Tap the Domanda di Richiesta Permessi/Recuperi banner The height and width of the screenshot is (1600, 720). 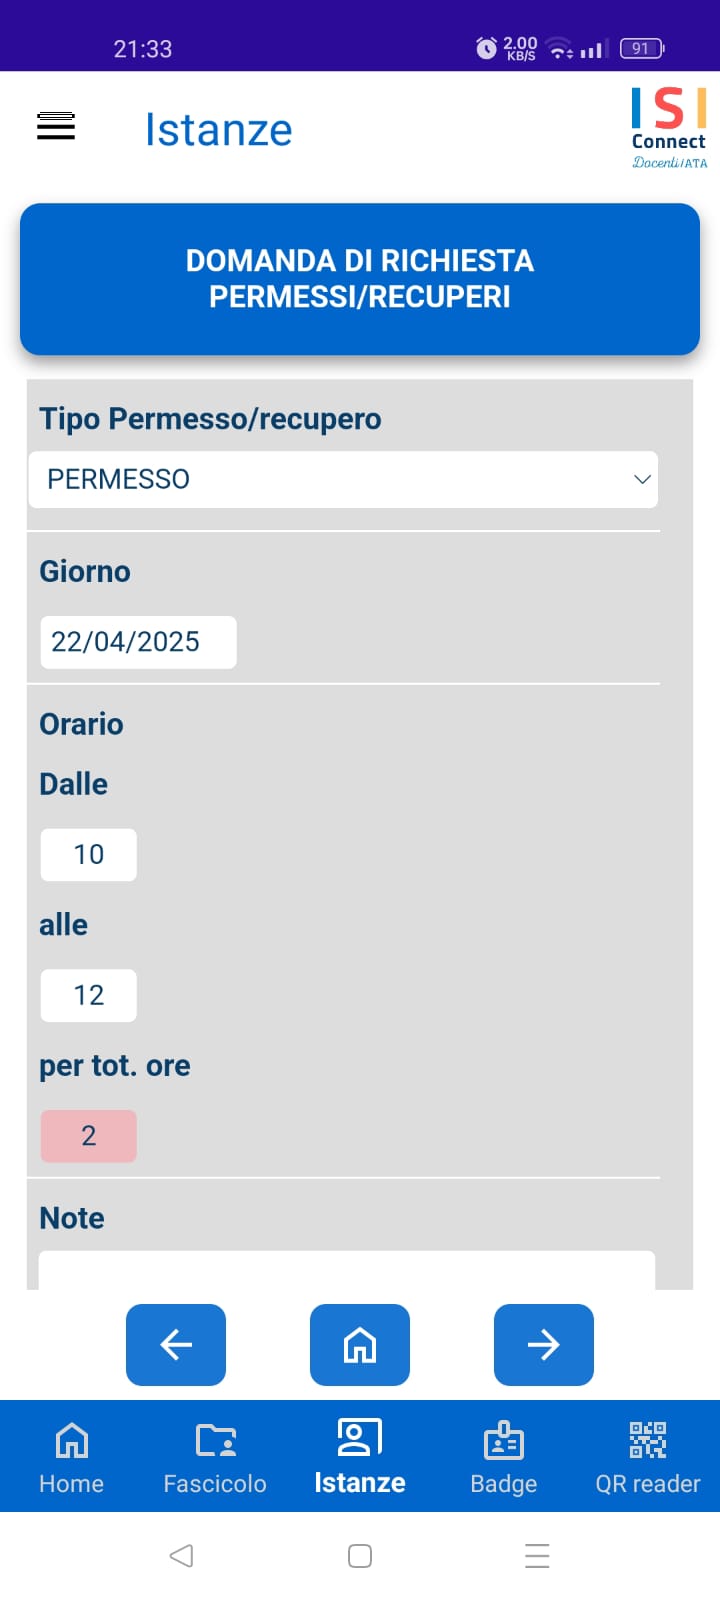[x=360, y=279]
